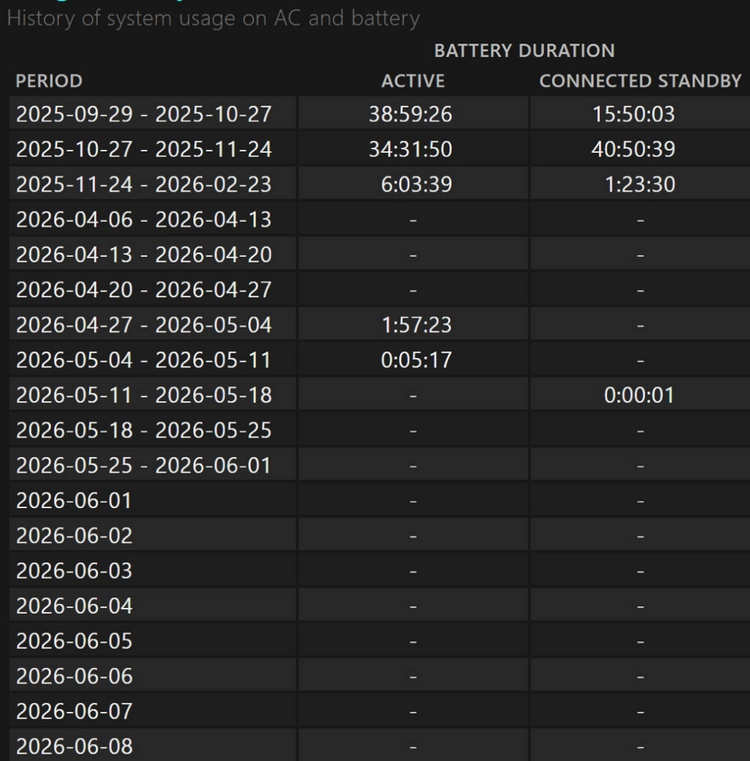Screen dimensions: 750x761
Task: Click connected standby value 1:23:30
Action: point(640,184)
